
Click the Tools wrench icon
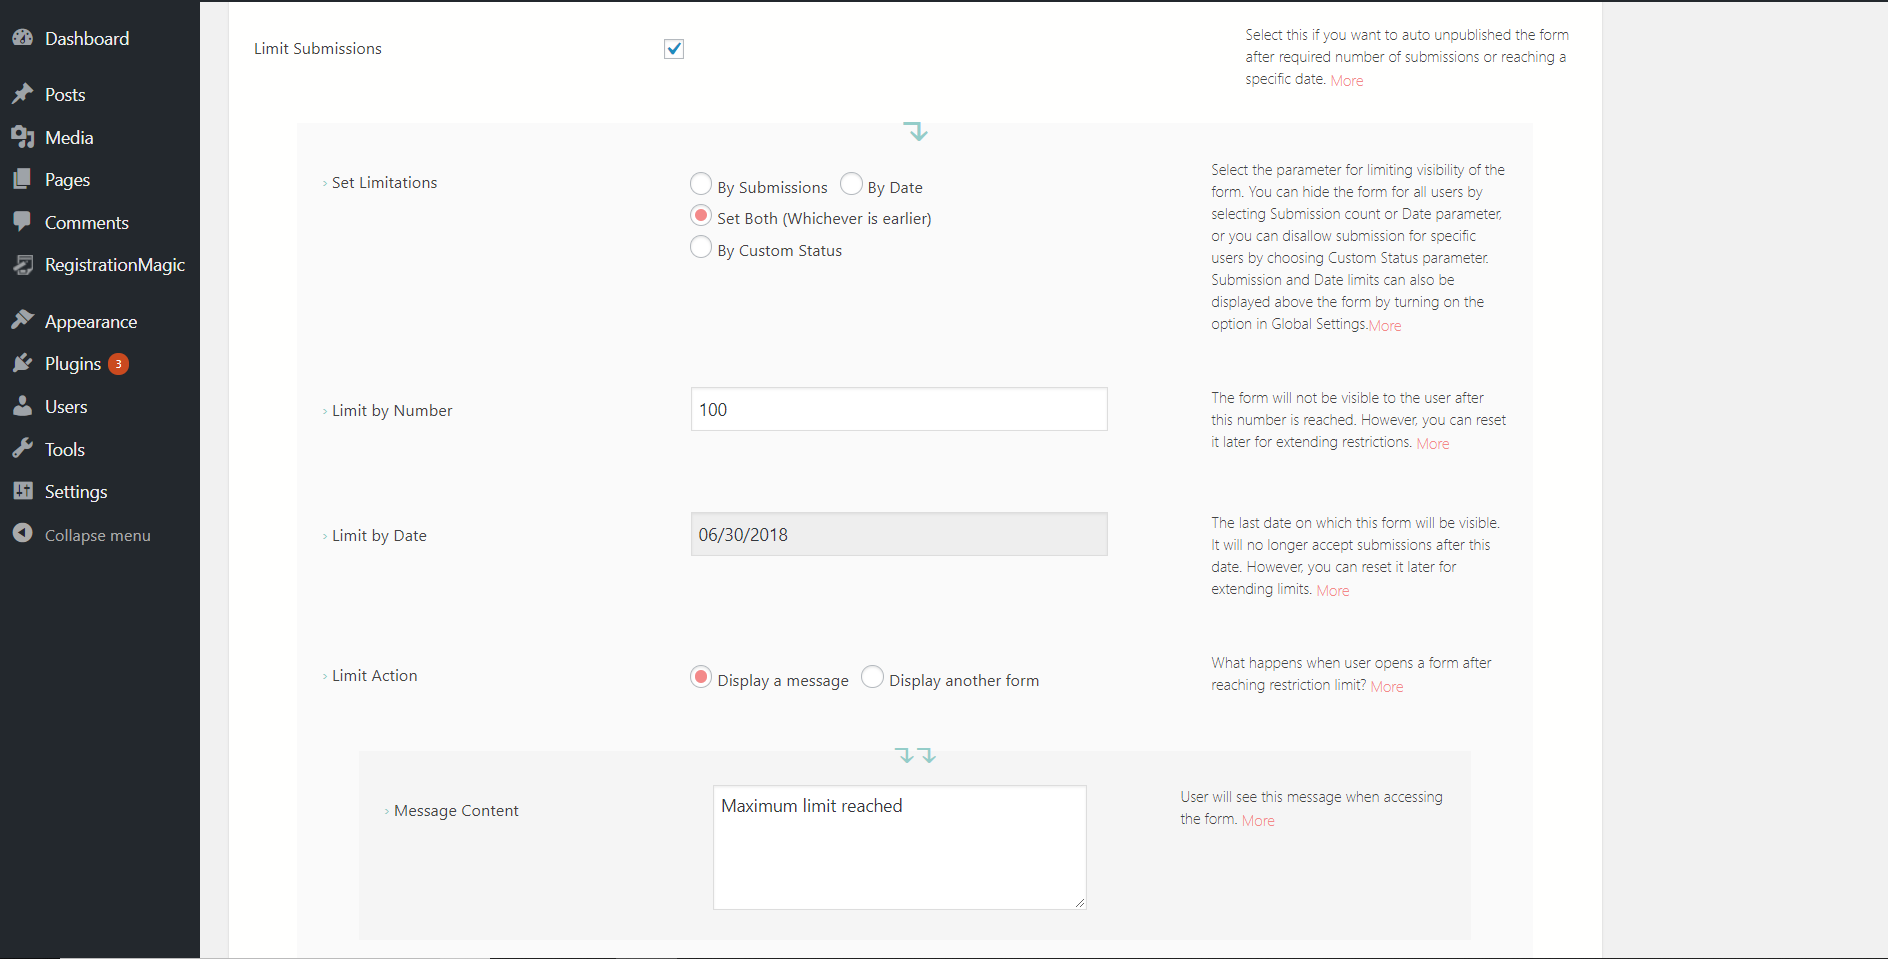[23, 449]
